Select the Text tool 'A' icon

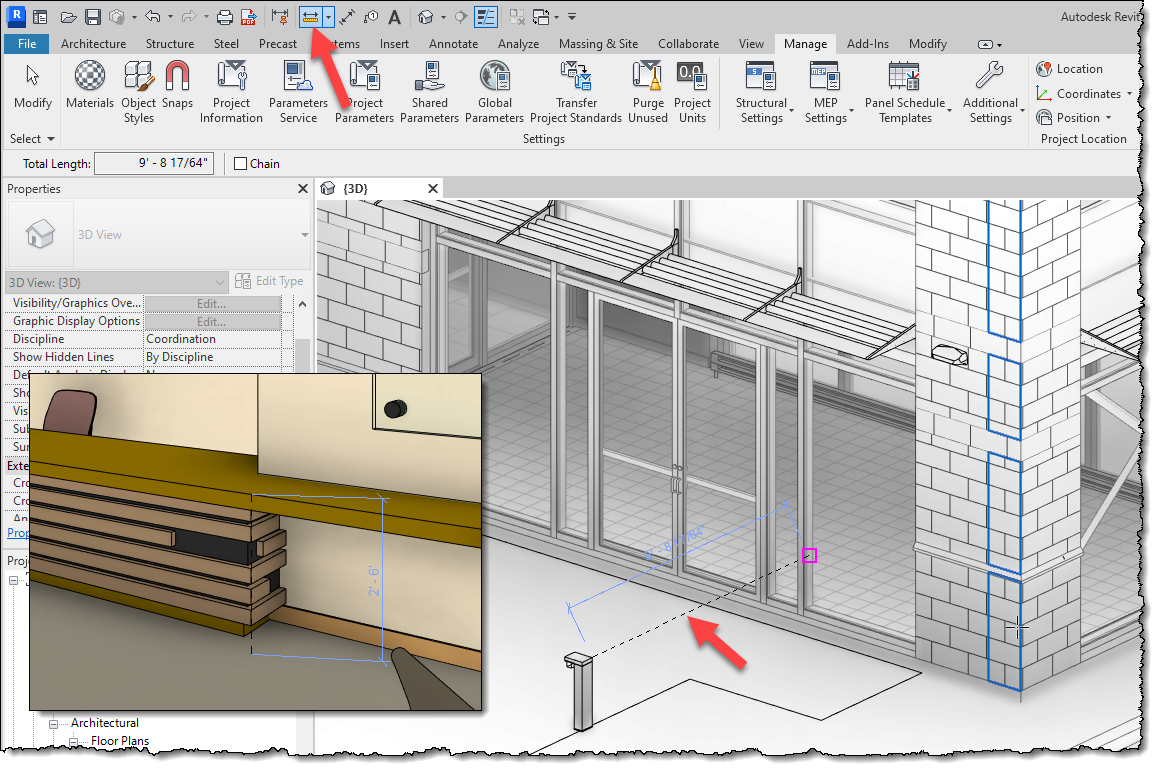click(395, 16)
